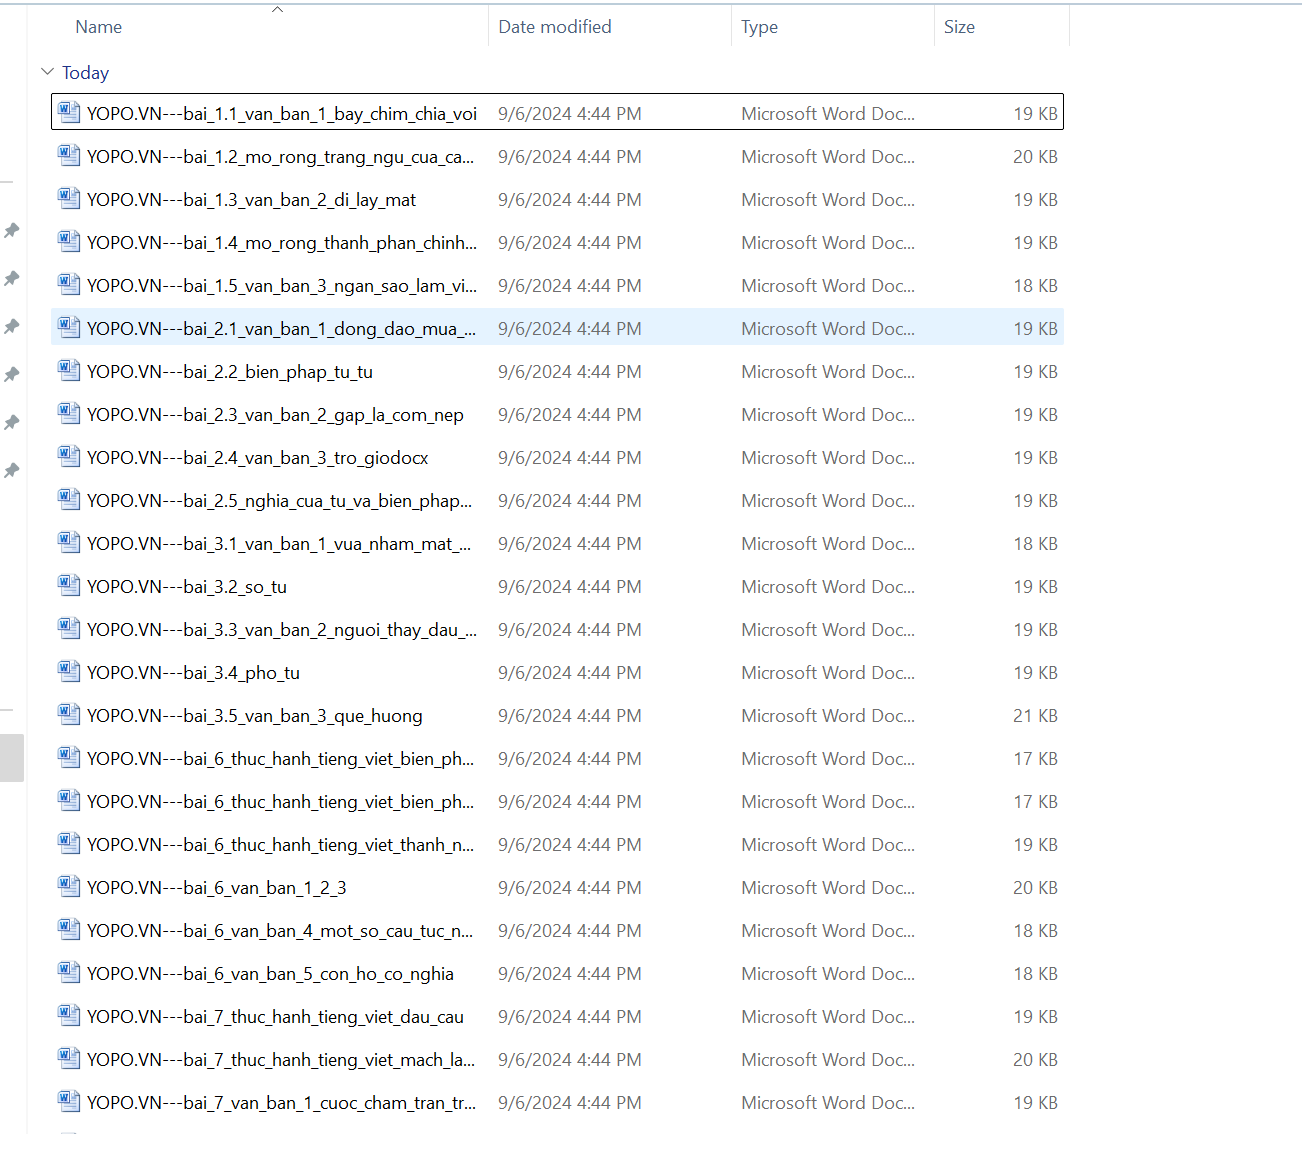
Task: Click date modified of bai_7 cuoc_cham_tran file
Action: click(570, 1103)
